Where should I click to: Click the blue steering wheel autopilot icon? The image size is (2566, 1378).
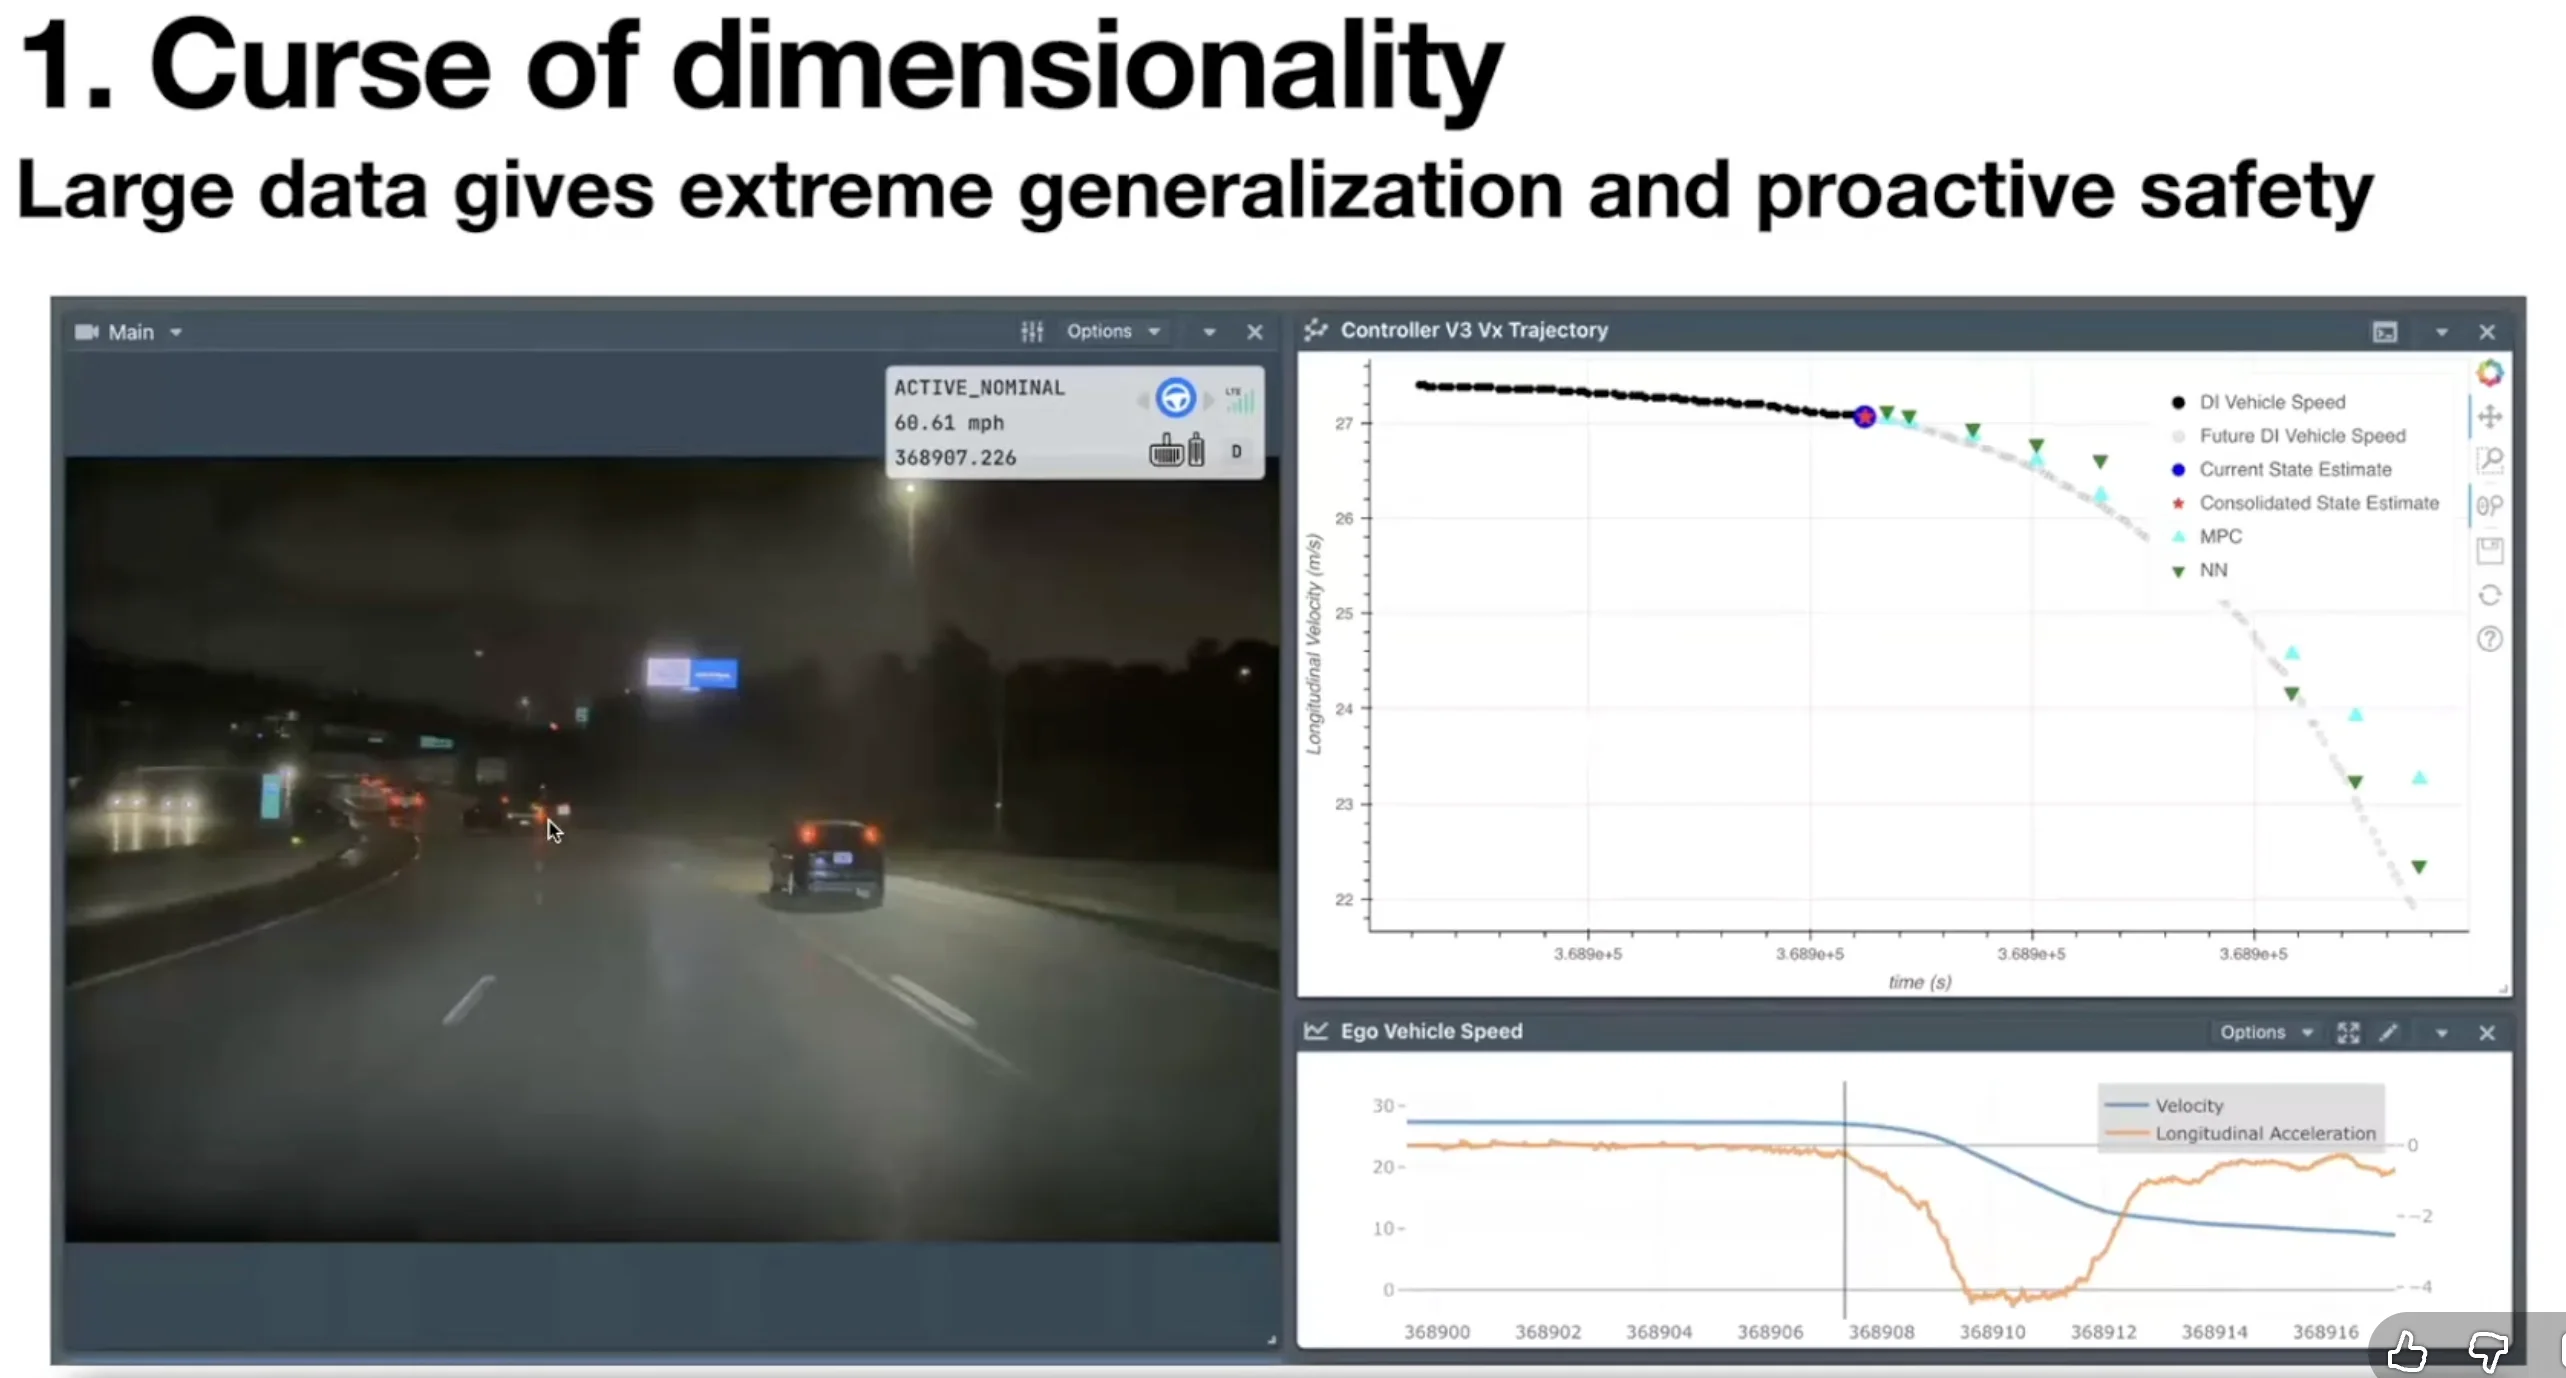tap(1175, 398)
